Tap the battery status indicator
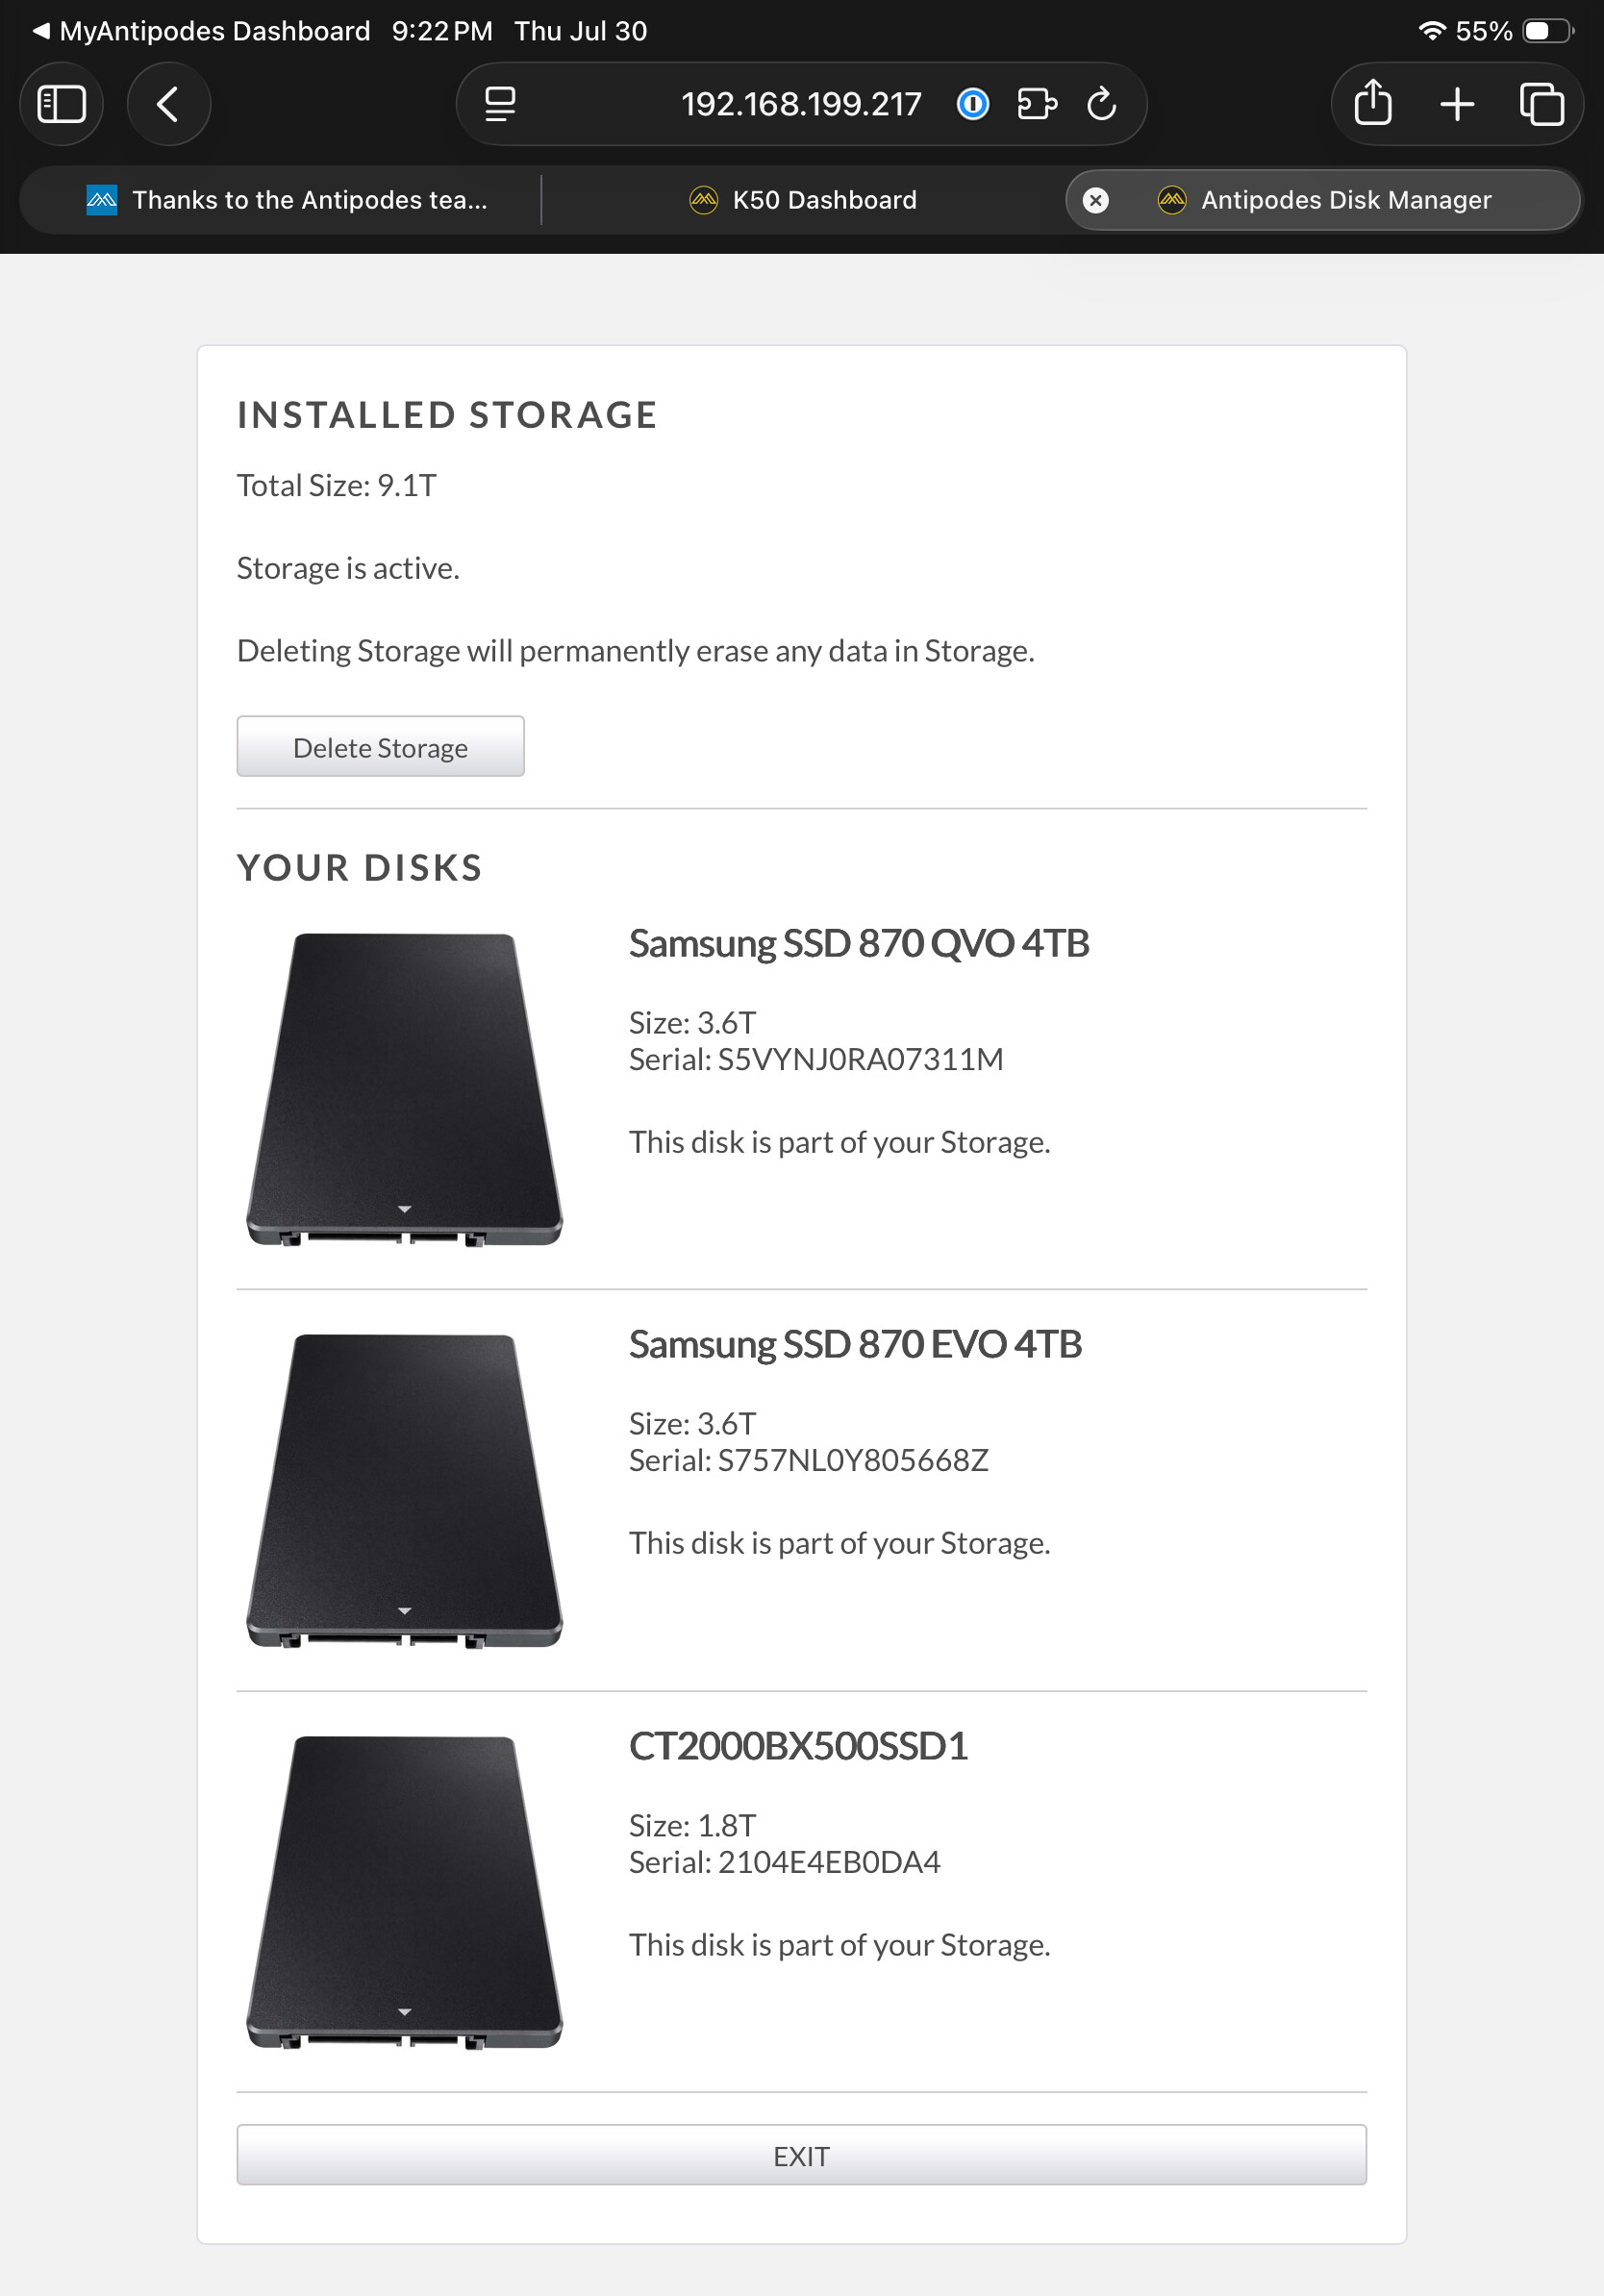 [1548, 31]
